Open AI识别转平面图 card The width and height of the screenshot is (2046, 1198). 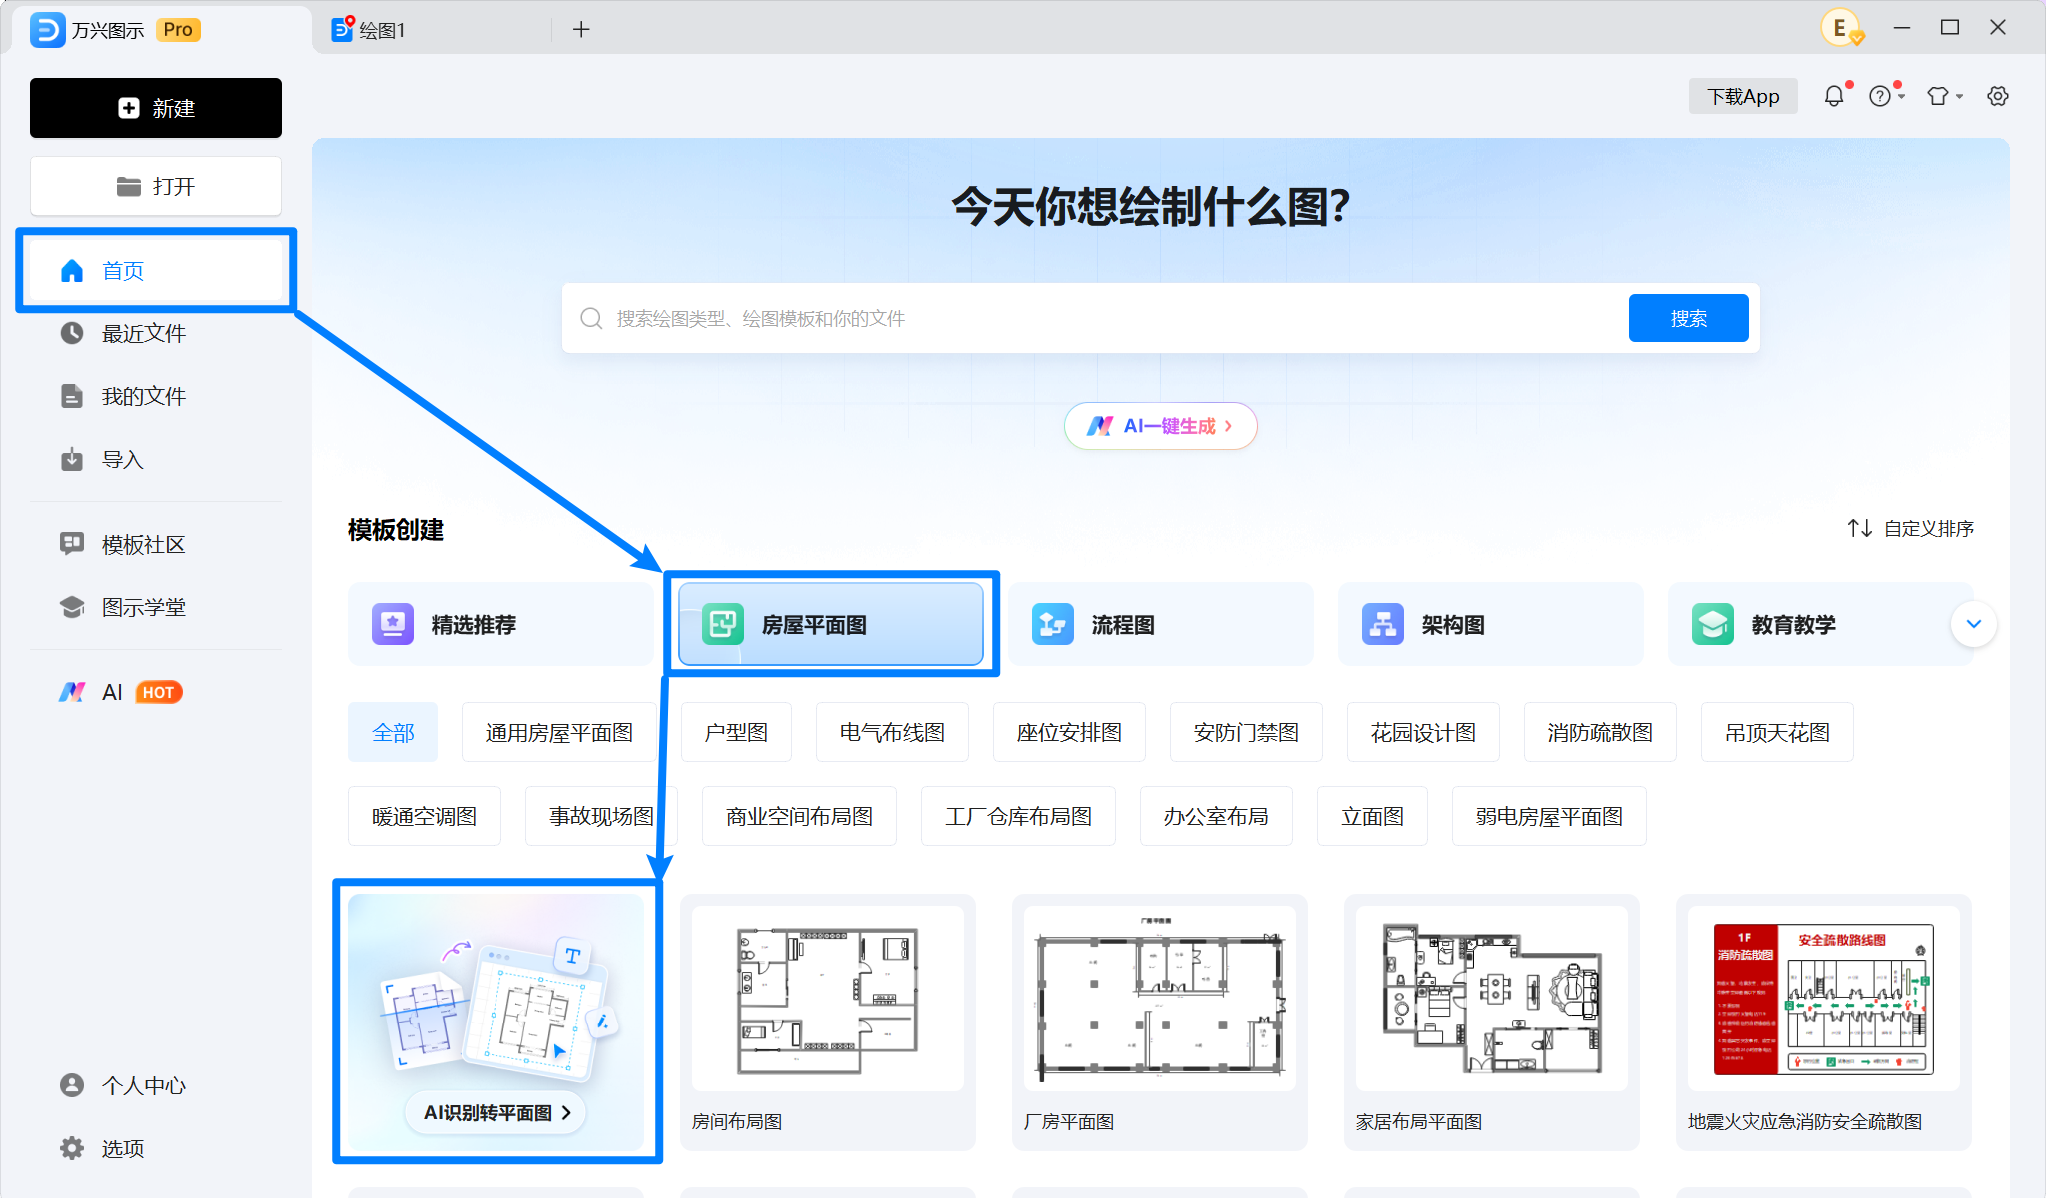pos(496,1022)
